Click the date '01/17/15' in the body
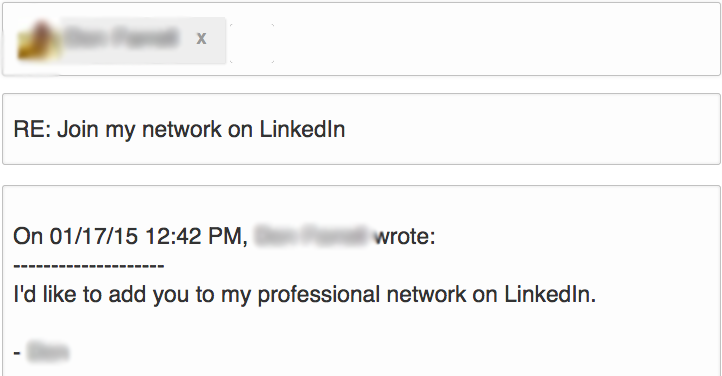Viewport: 722px width, 376px height. click(93, 236)
